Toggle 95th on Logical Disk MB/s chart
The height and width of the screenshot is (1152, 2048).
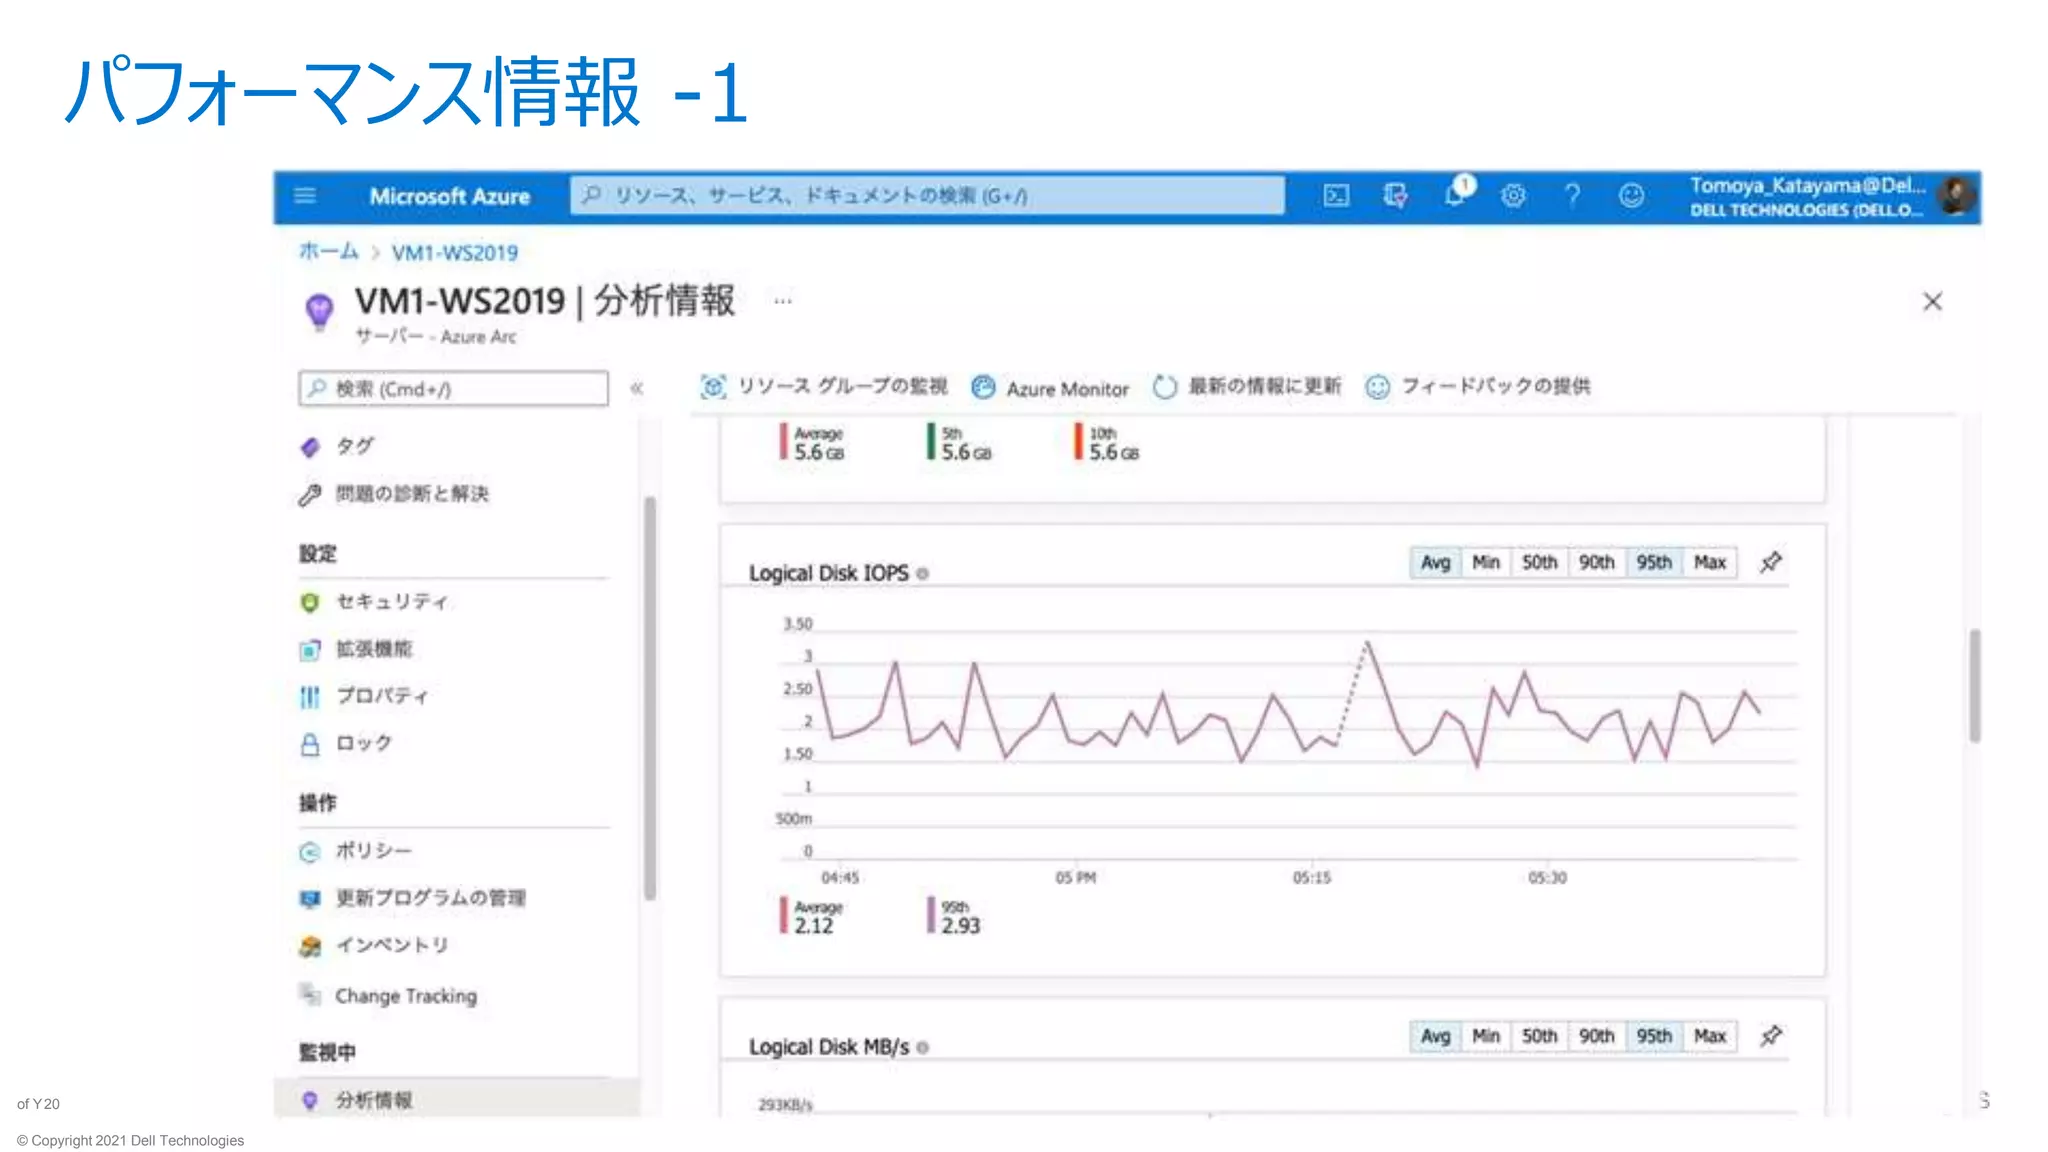tap(1654, 1036)
